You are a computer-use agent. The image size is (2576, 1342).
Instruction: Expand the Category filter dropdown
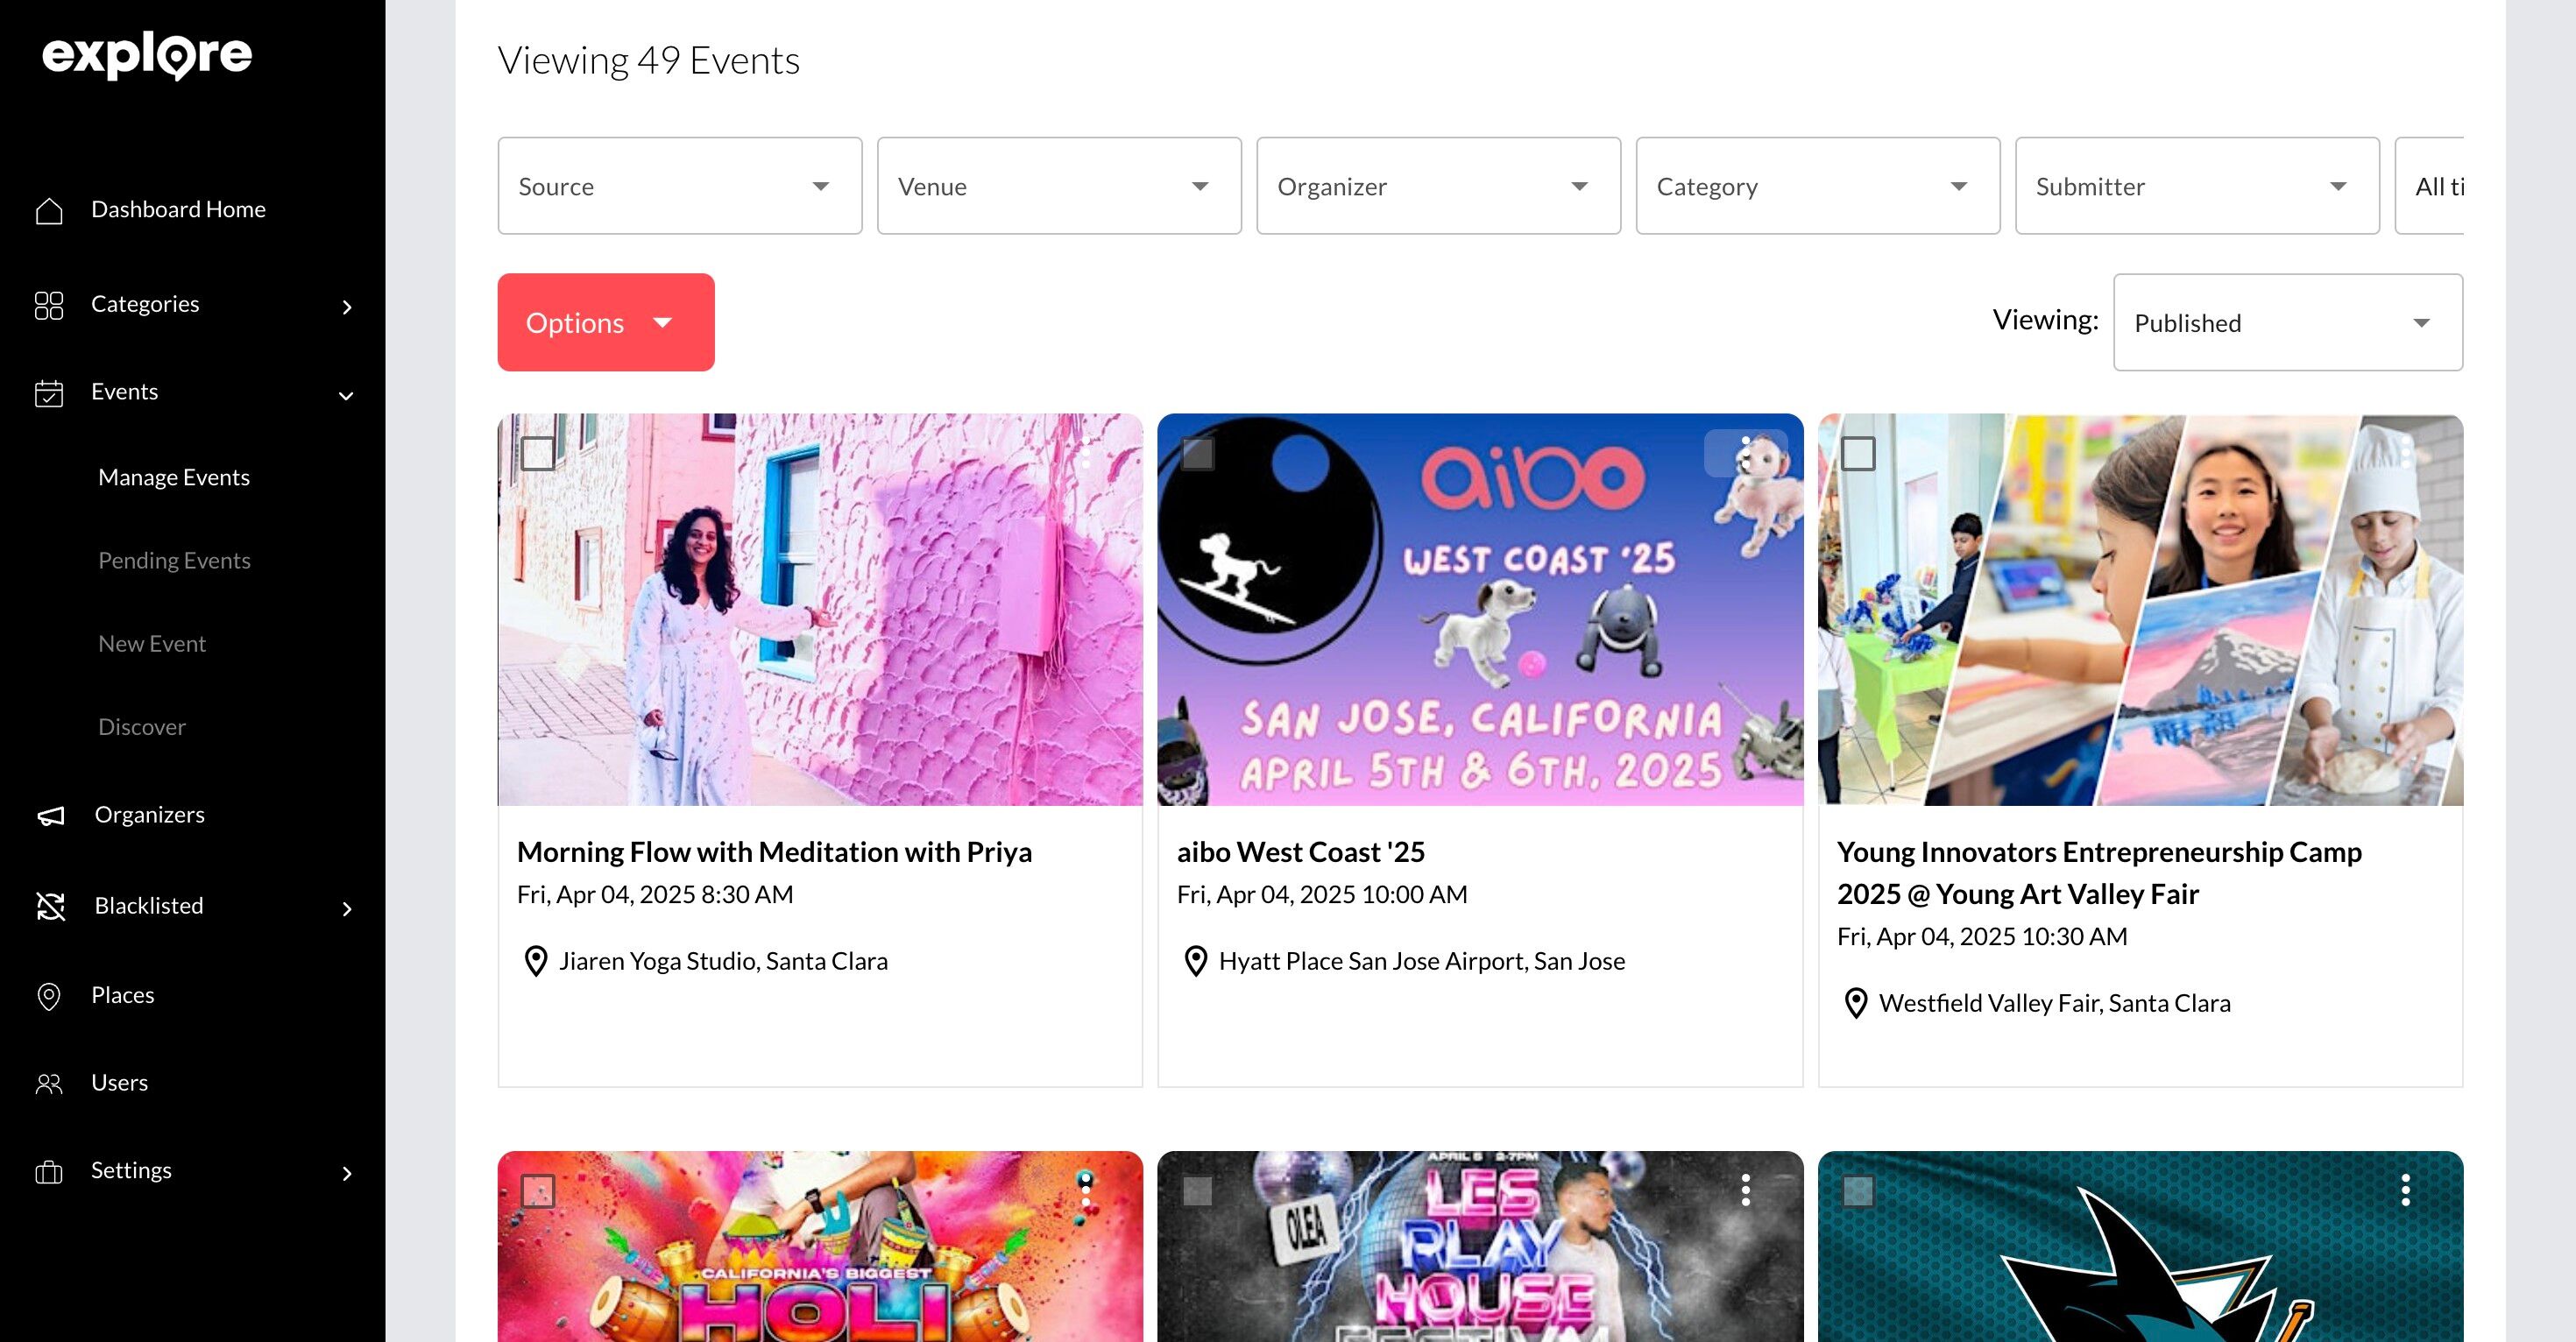1817,186
